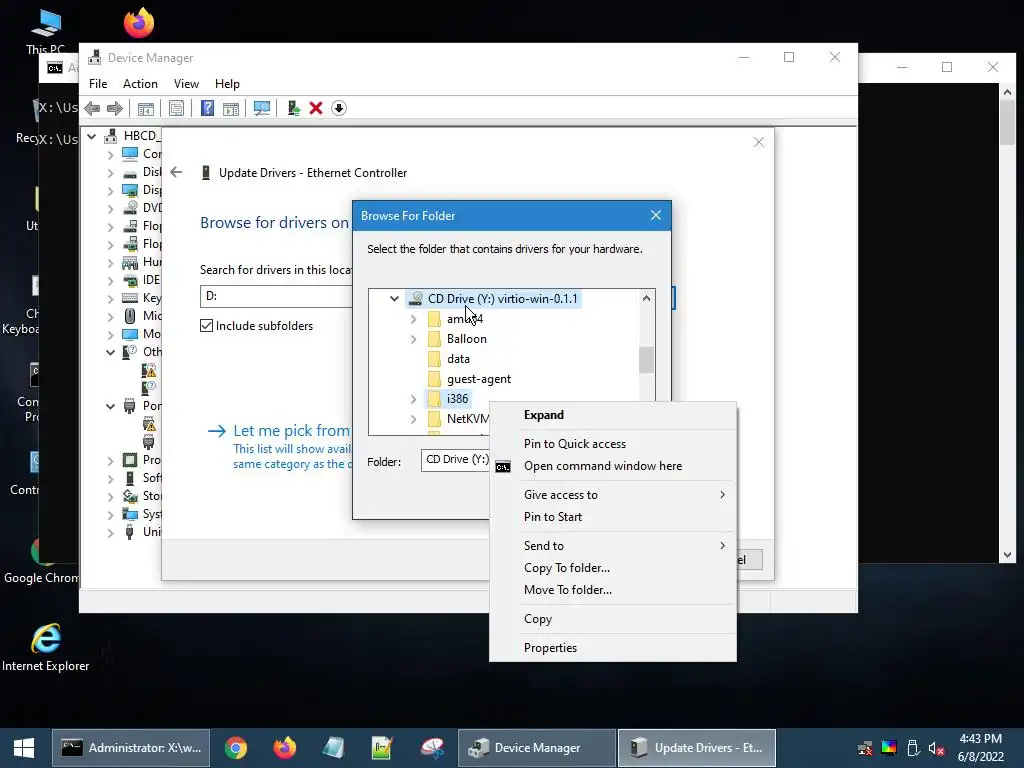
Task: Click the 'Let me pick from' link
Action: (291, 431)
